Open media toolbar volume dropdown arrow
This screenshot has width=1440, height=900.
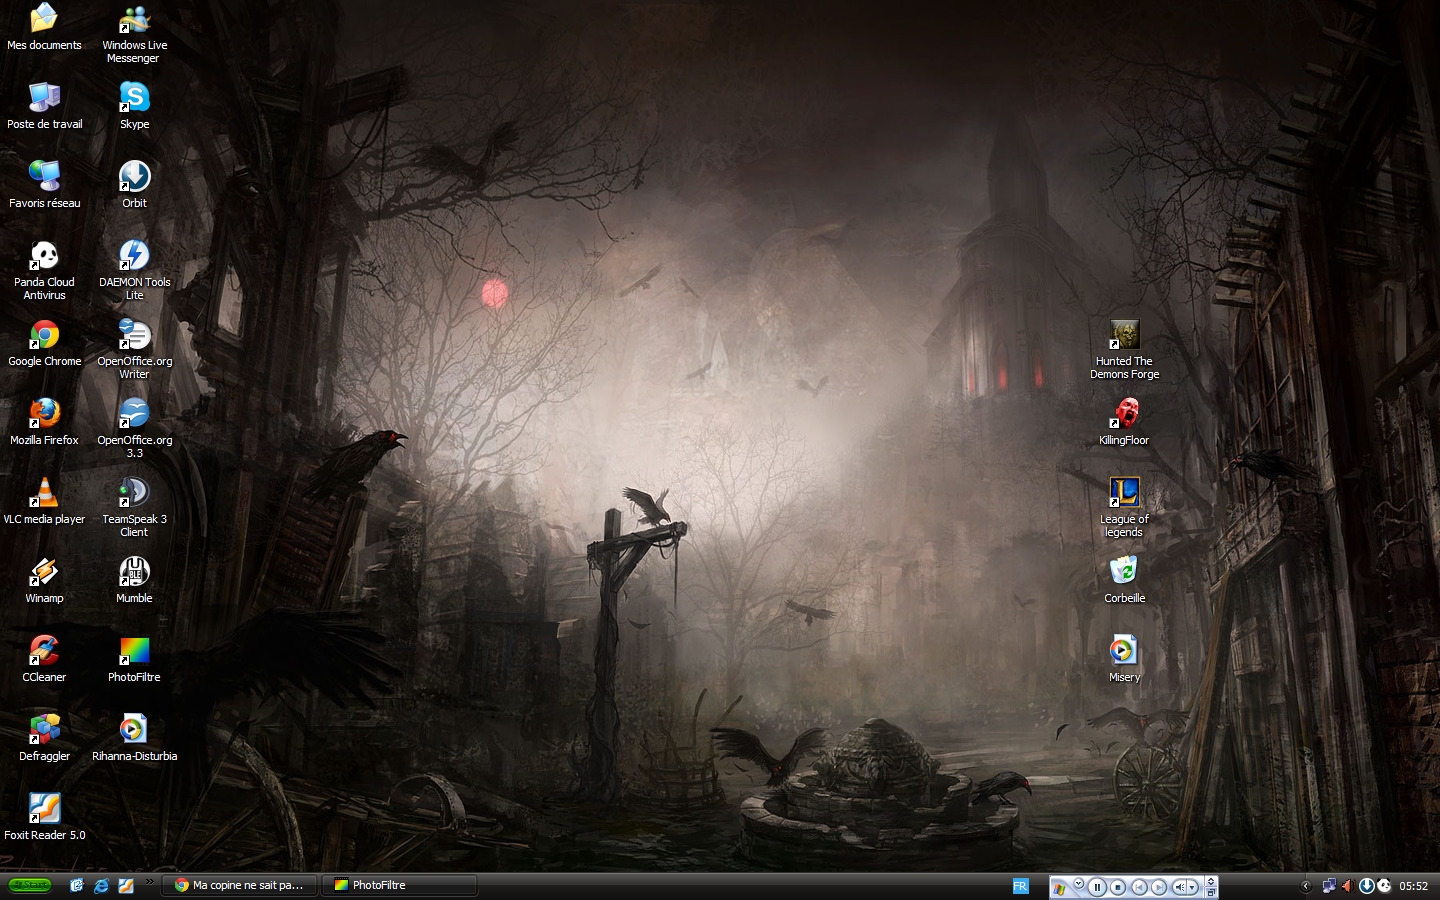pos(1192,887)
